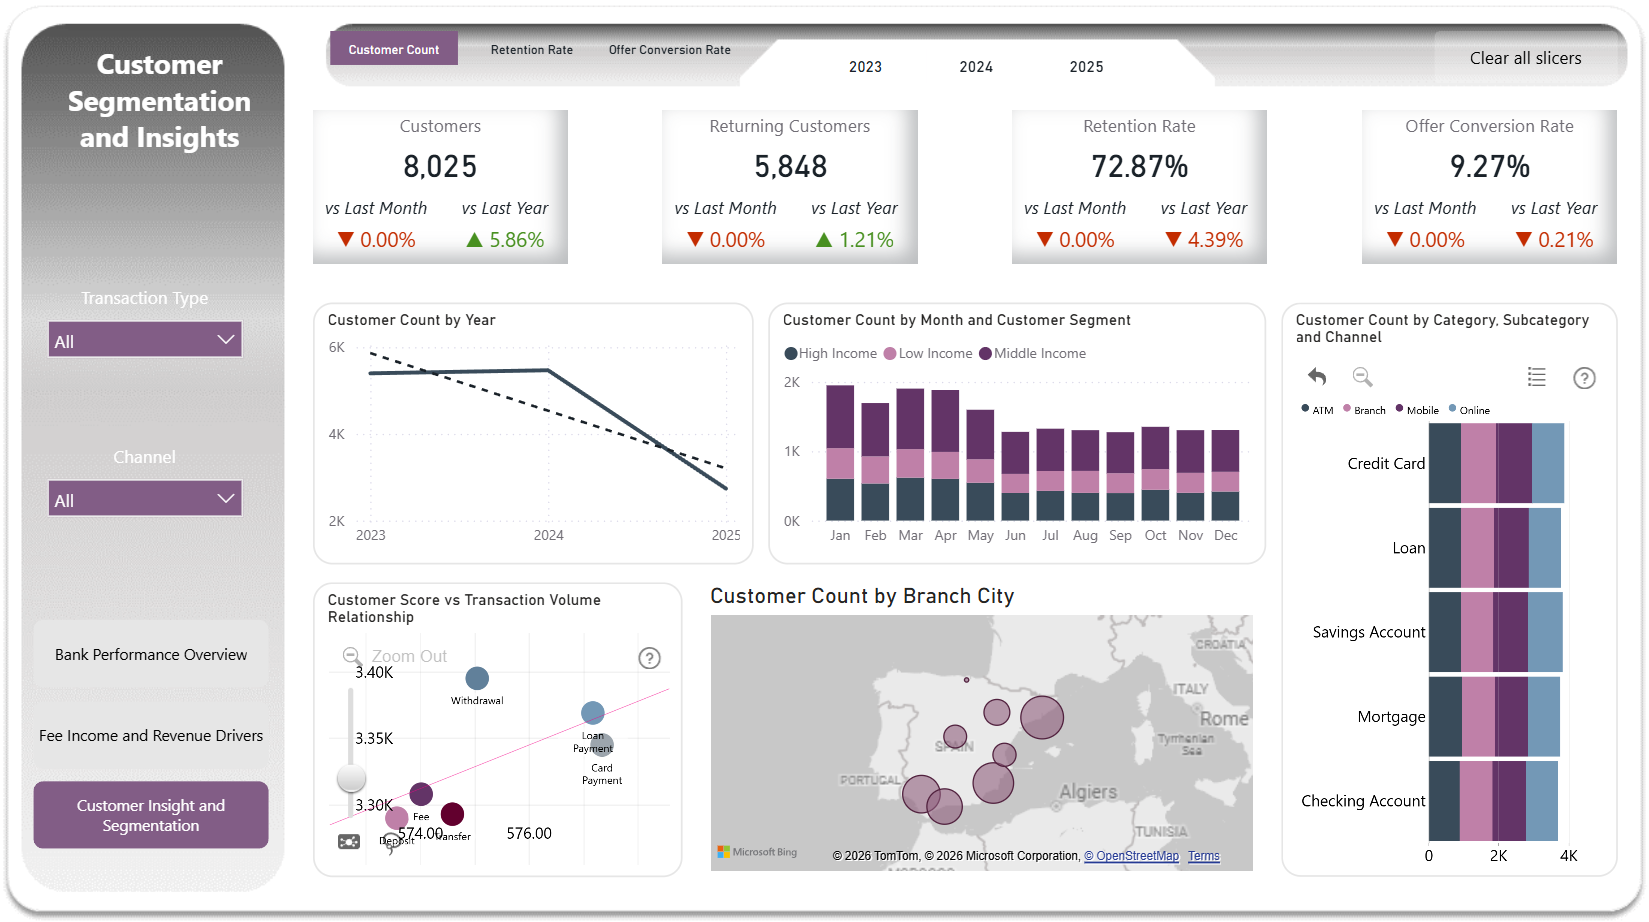The image size is (1649, 922).
Task: Click the October bar in the monthly chart
Action: click(x=1155, y=474)
